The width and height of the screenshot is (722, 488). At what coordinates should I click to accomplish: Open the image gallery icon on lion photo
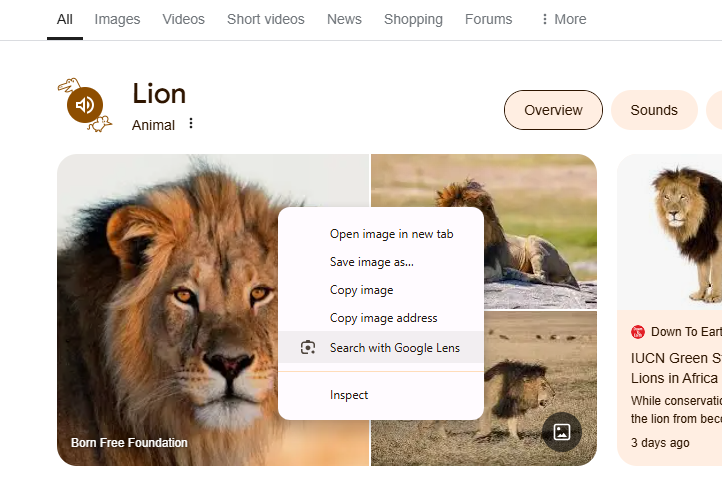pos(562,432)
